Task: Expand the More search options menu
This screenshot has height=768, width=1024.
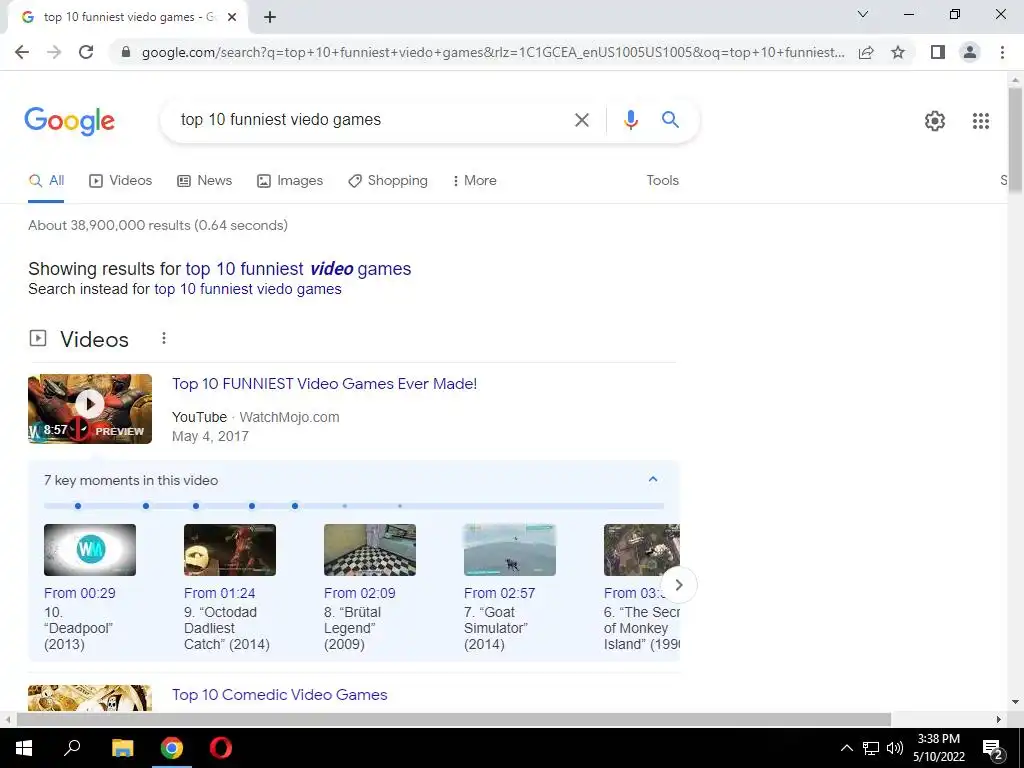Action: pos(474,181)
